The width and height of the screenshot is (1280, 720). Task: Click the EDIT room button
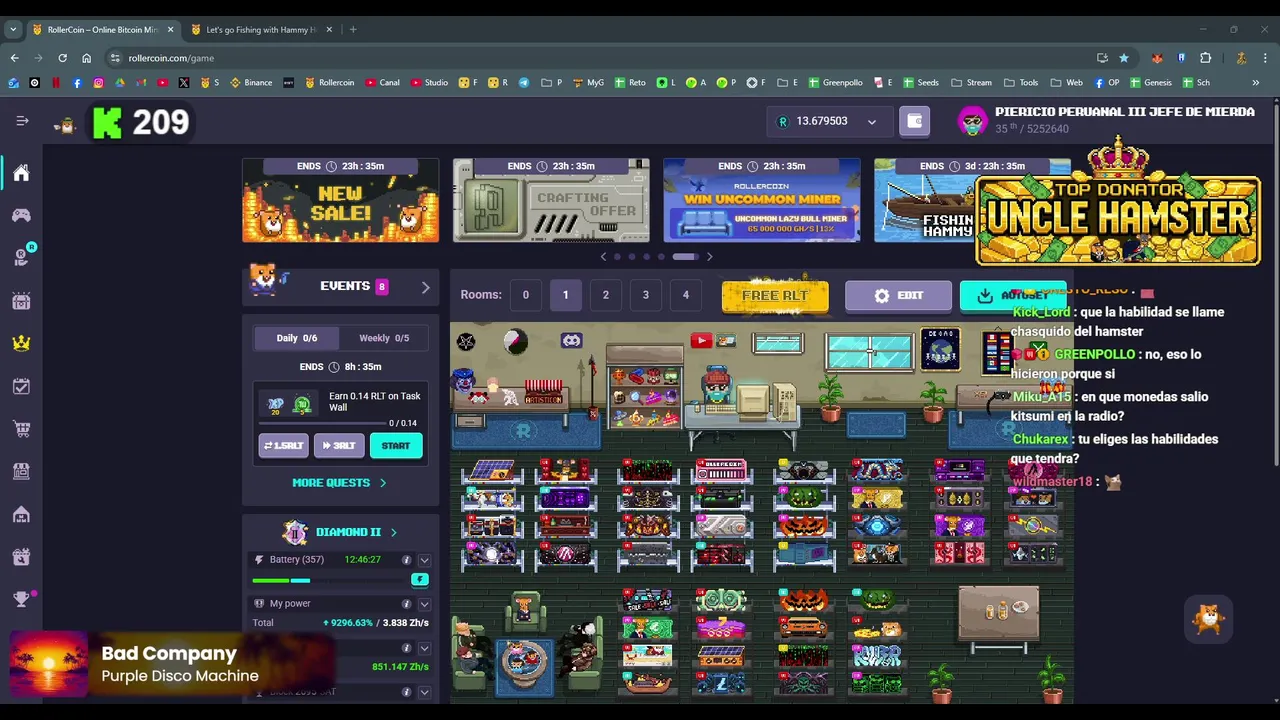[x=898, y=296]
